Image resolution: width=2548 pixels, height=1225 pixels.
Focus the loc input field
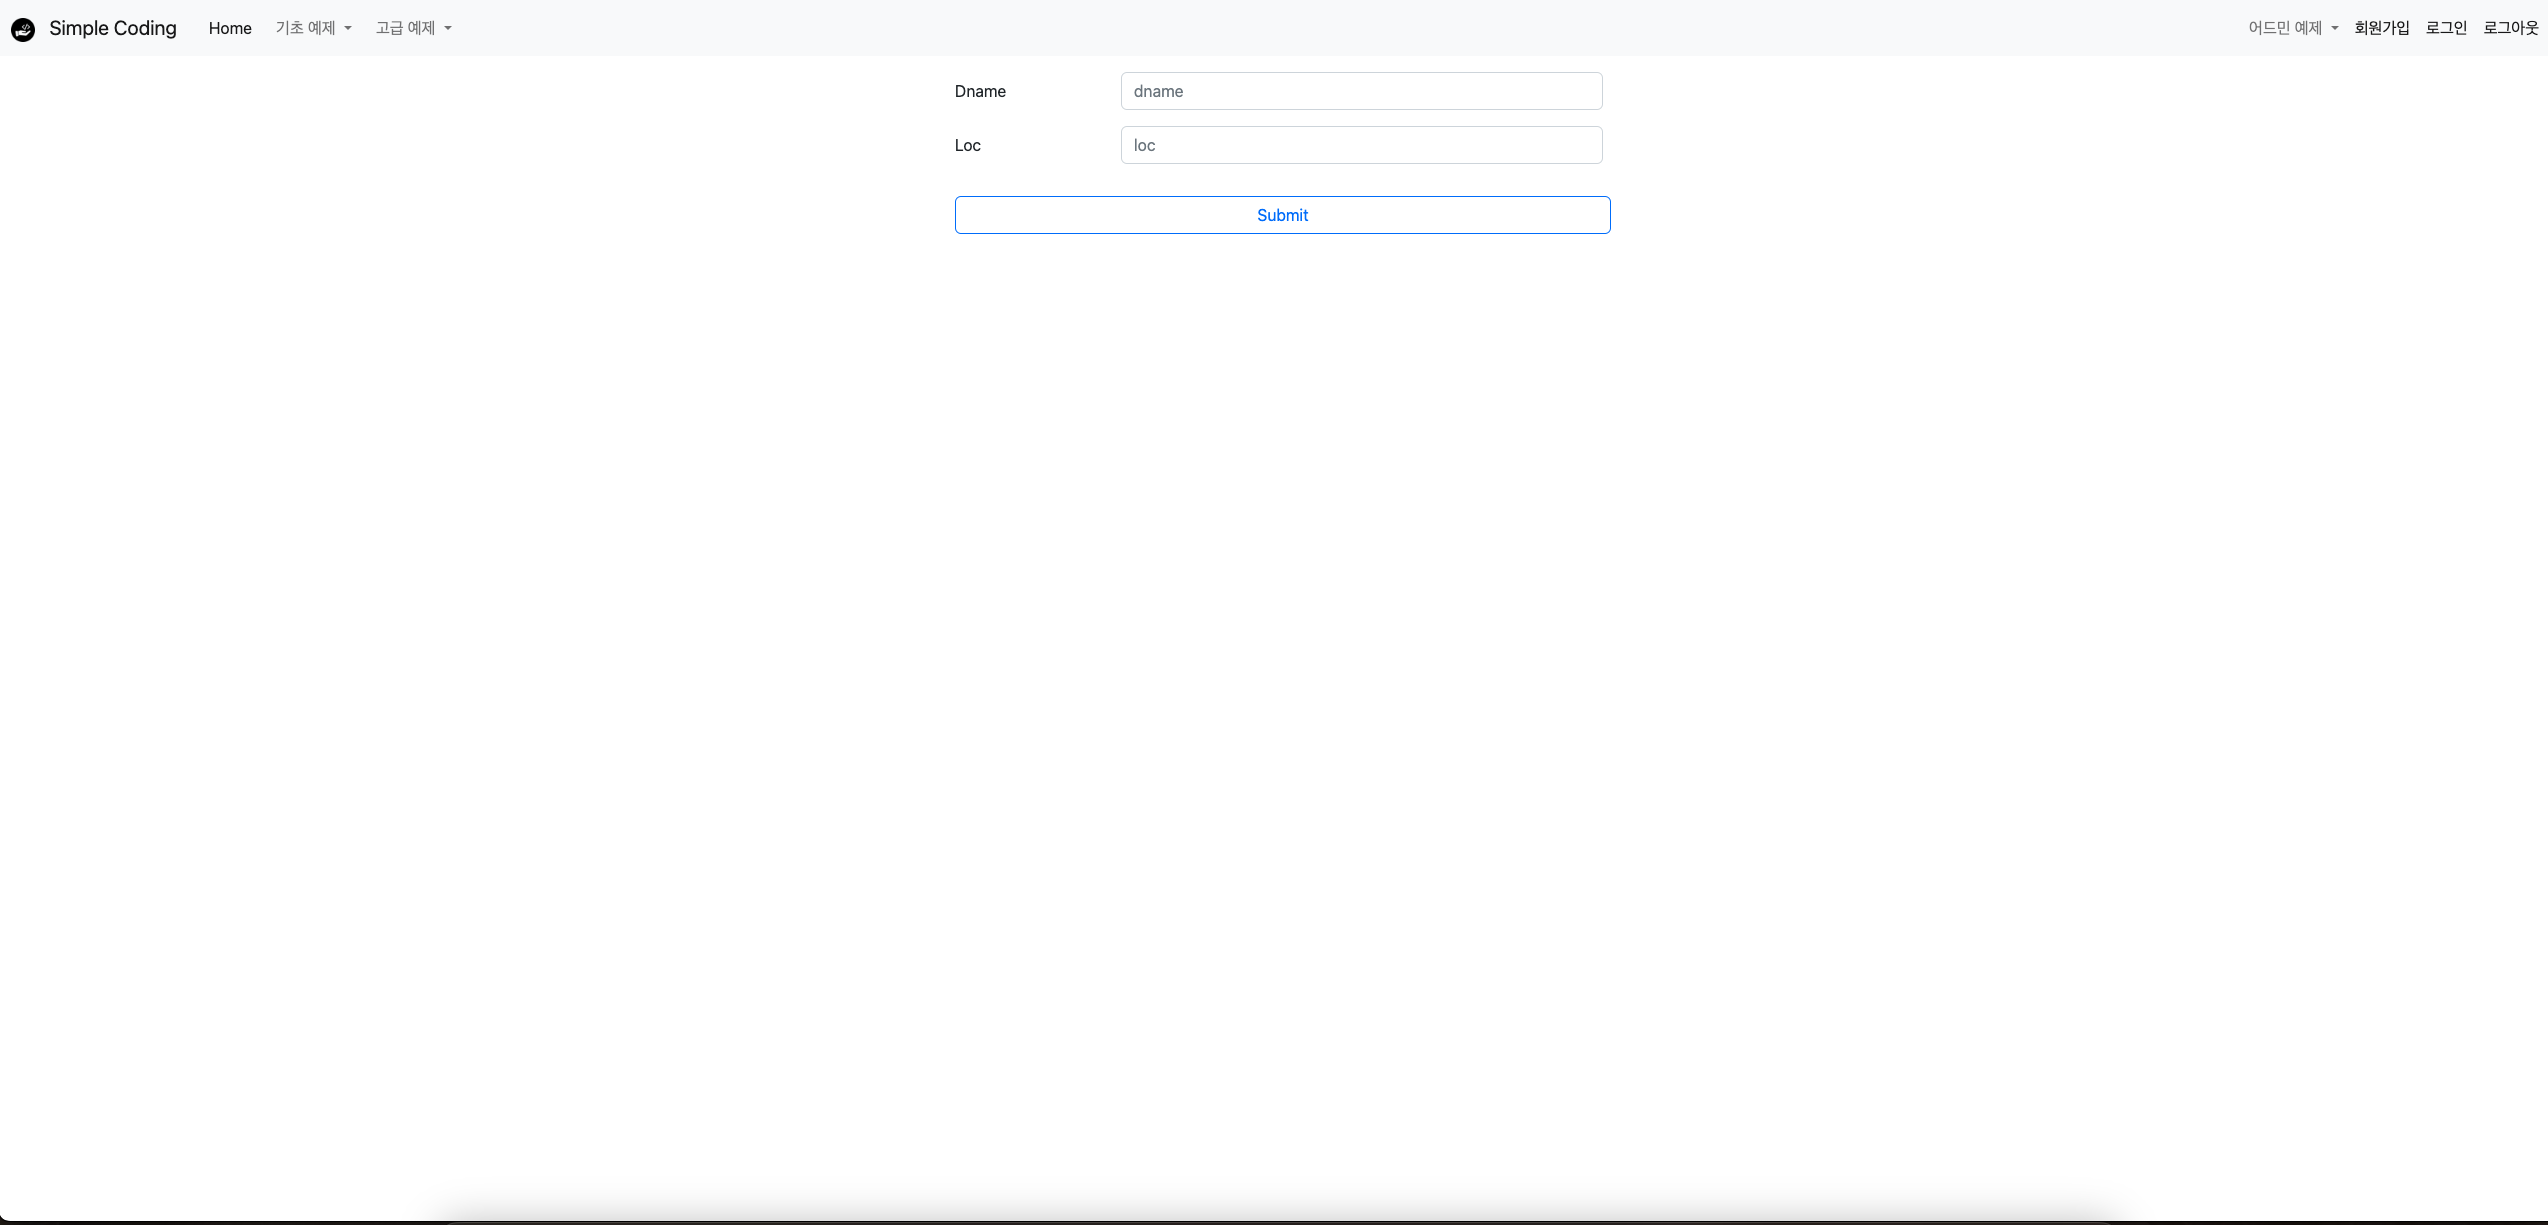click(x=1361, y=145)
